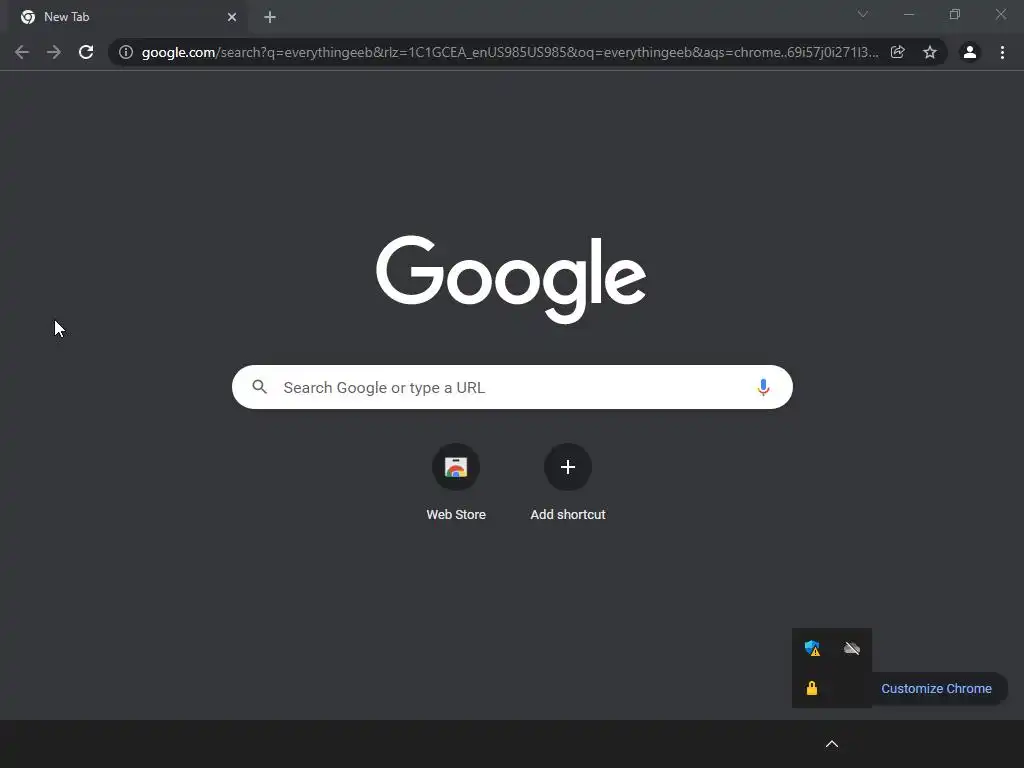Click the address bar URL text
The height and width of the screenshot is (768, 1024).
click(x=509, y=52)
